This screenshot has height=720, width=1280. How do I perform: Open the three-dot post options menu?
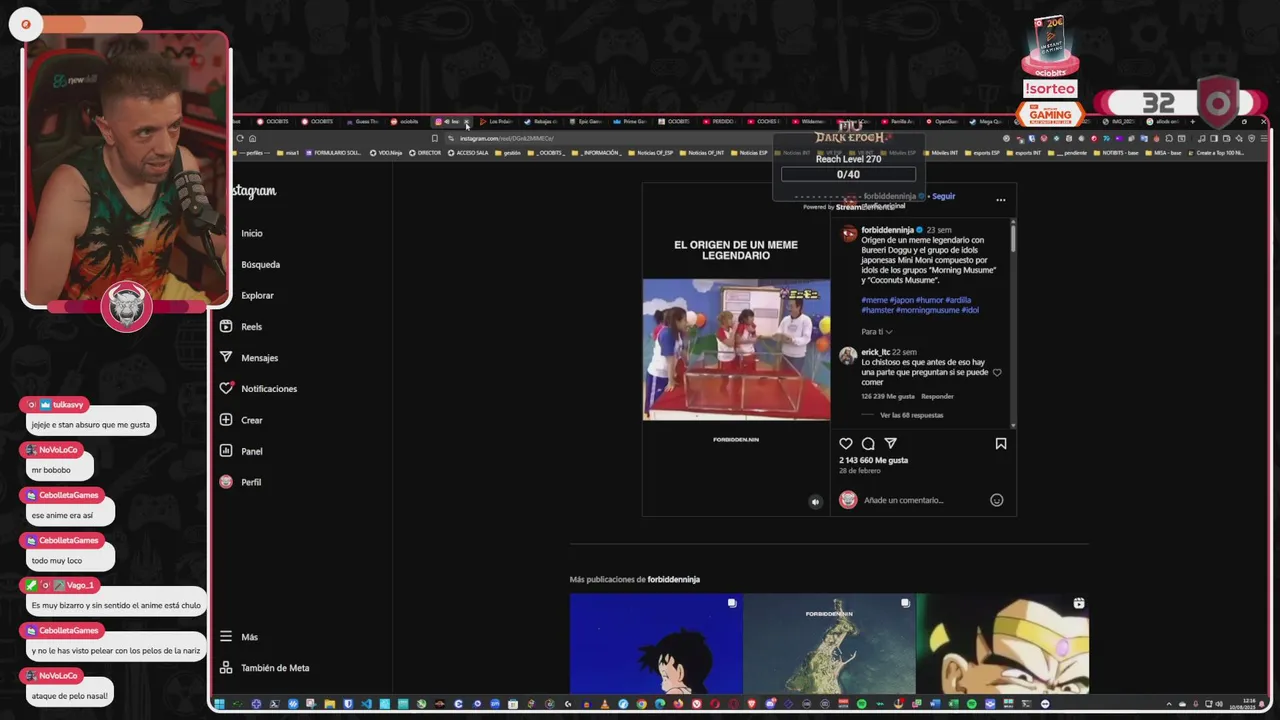tap(1001, 200)
